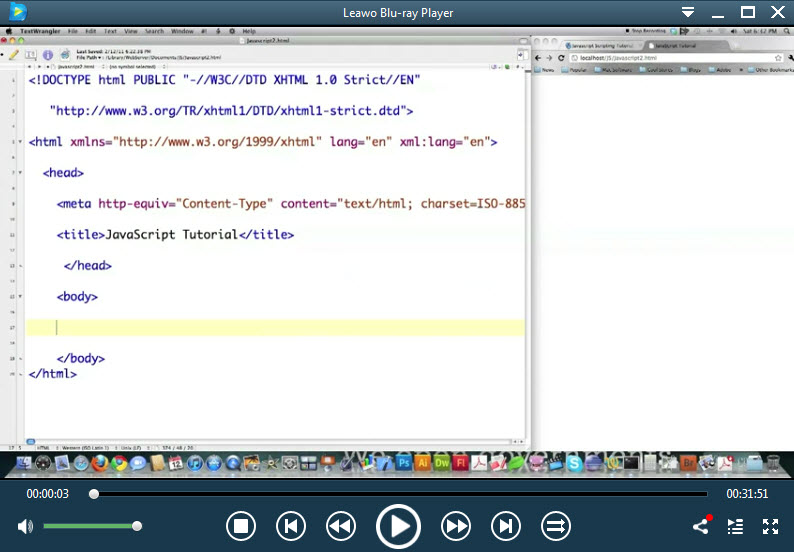Show the playlist panel
The height and width of the screenshot is (552, 794).
(735, 527)
